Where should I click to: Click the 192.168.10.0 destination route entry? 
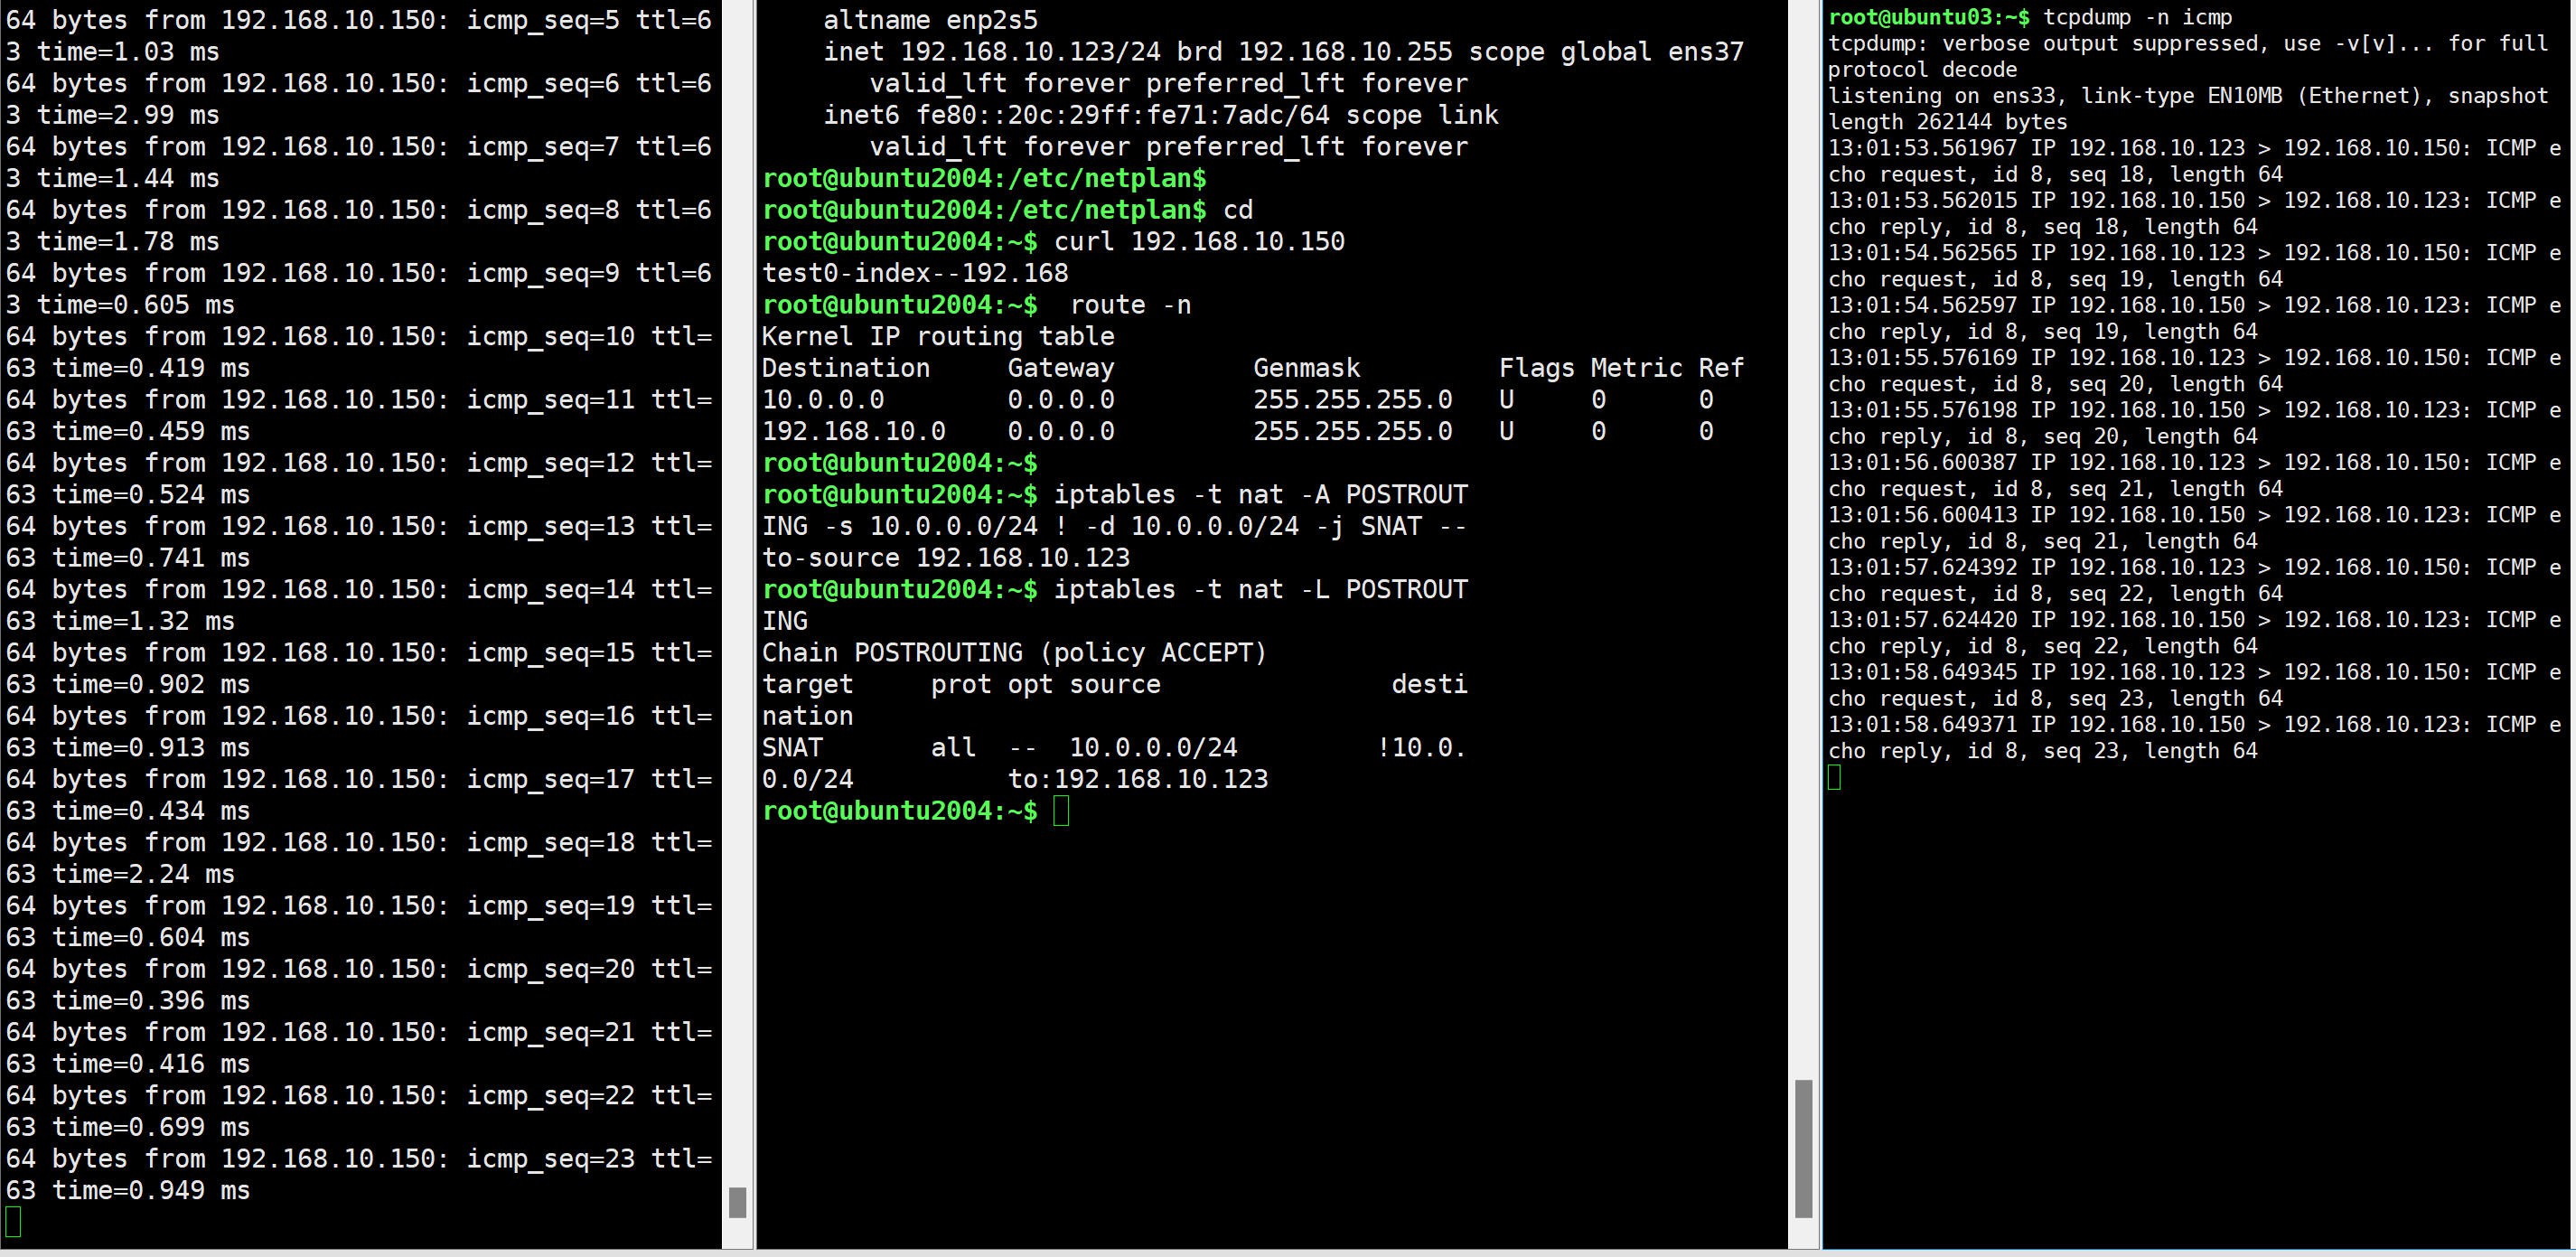[853, 431]
